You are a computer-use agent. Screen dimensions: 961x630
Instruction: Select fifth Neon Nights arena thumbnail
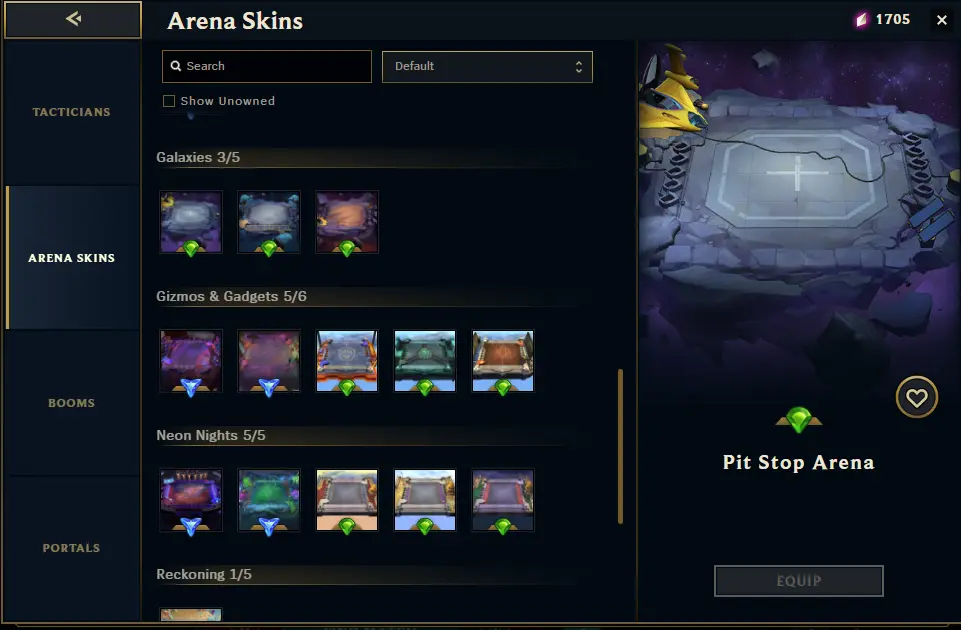coord(503,500)
